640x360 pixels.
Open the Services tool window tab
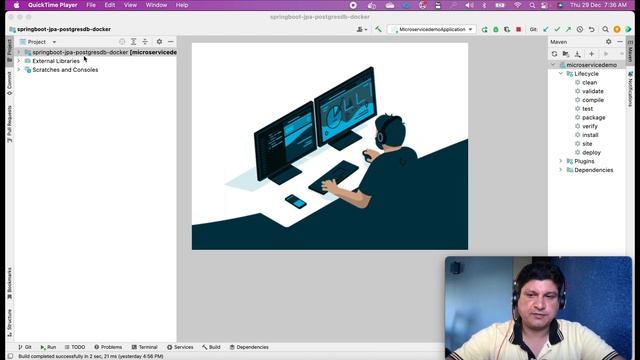click(180, 347)
